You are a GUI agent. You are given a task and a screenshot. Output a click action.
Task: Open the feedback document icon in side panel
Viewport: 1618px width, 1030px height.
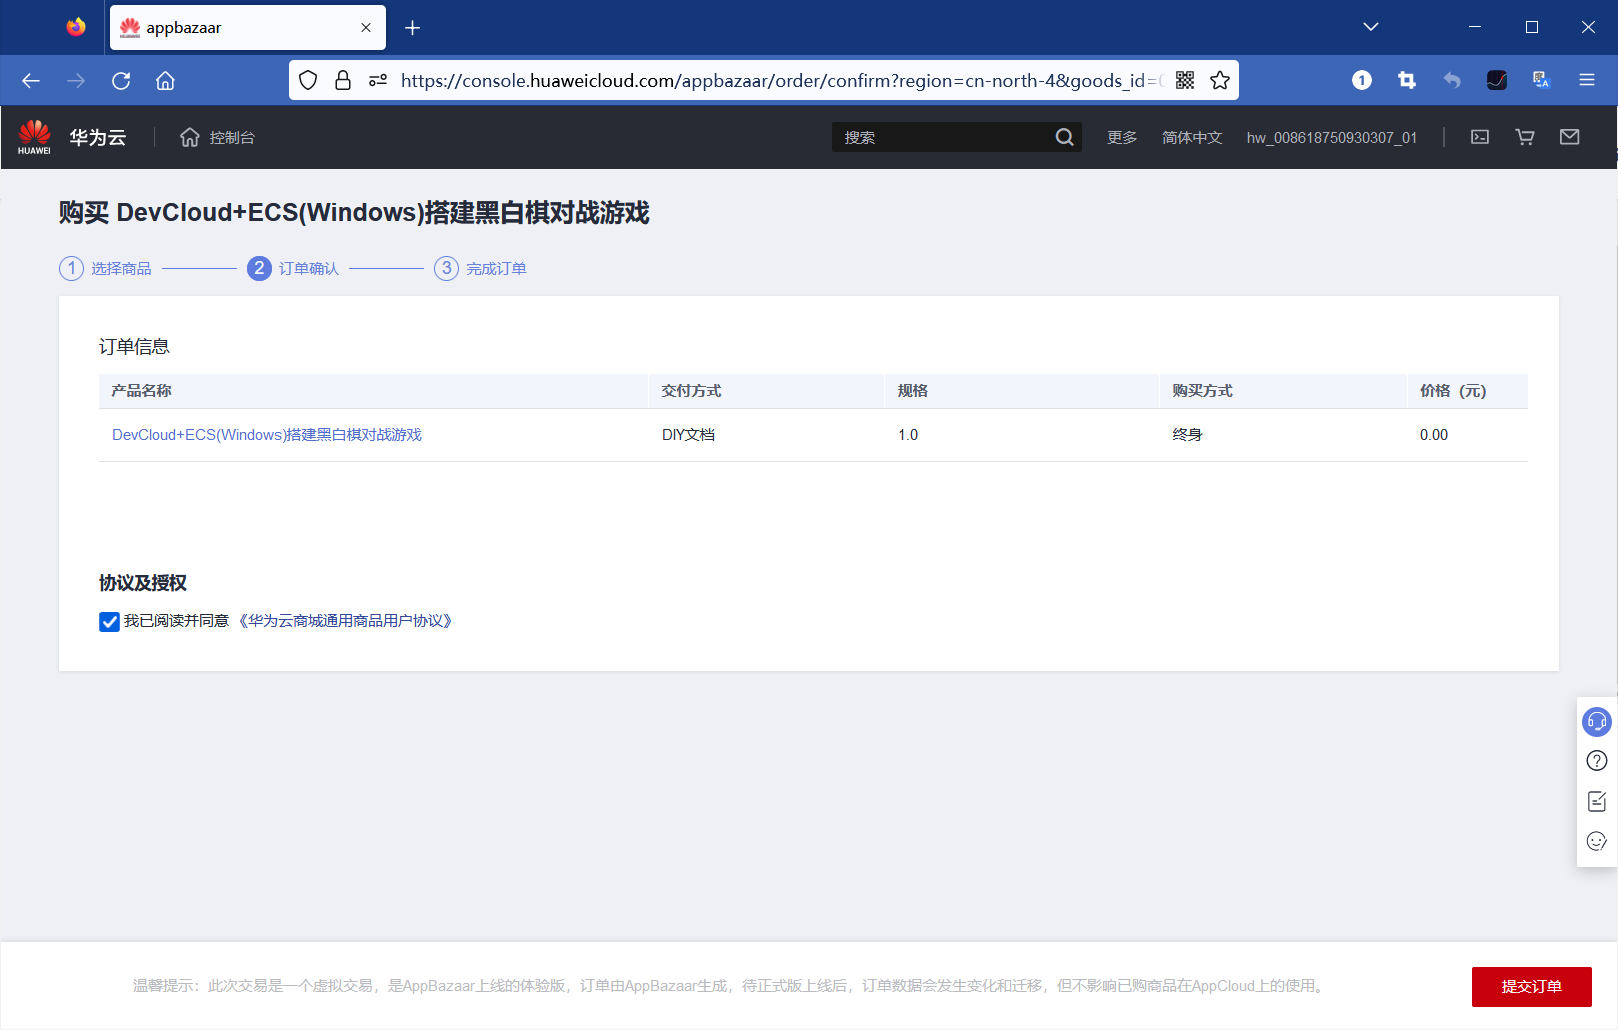[1596, 801]
